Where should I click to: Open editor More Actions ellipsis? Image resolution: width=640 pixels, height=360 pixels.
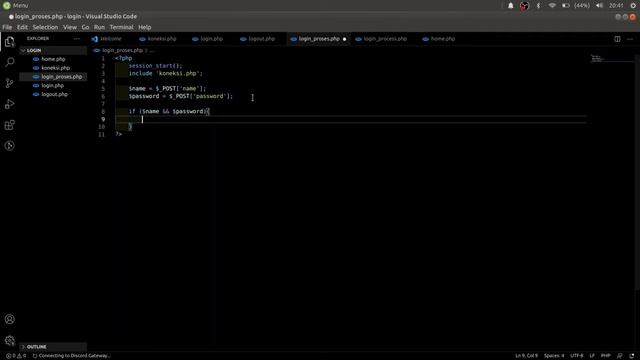pyautogui.click(x=630, y=39)
